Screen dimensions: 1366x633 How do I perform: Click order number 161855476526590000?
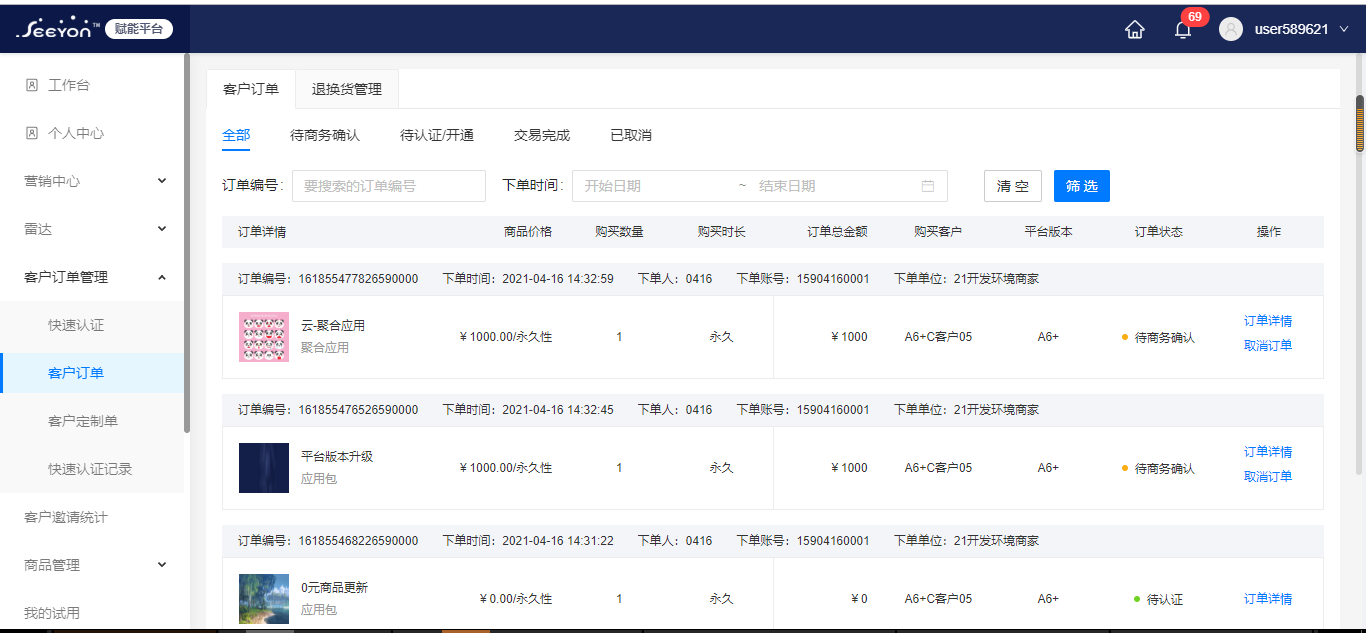coord(358,410)
